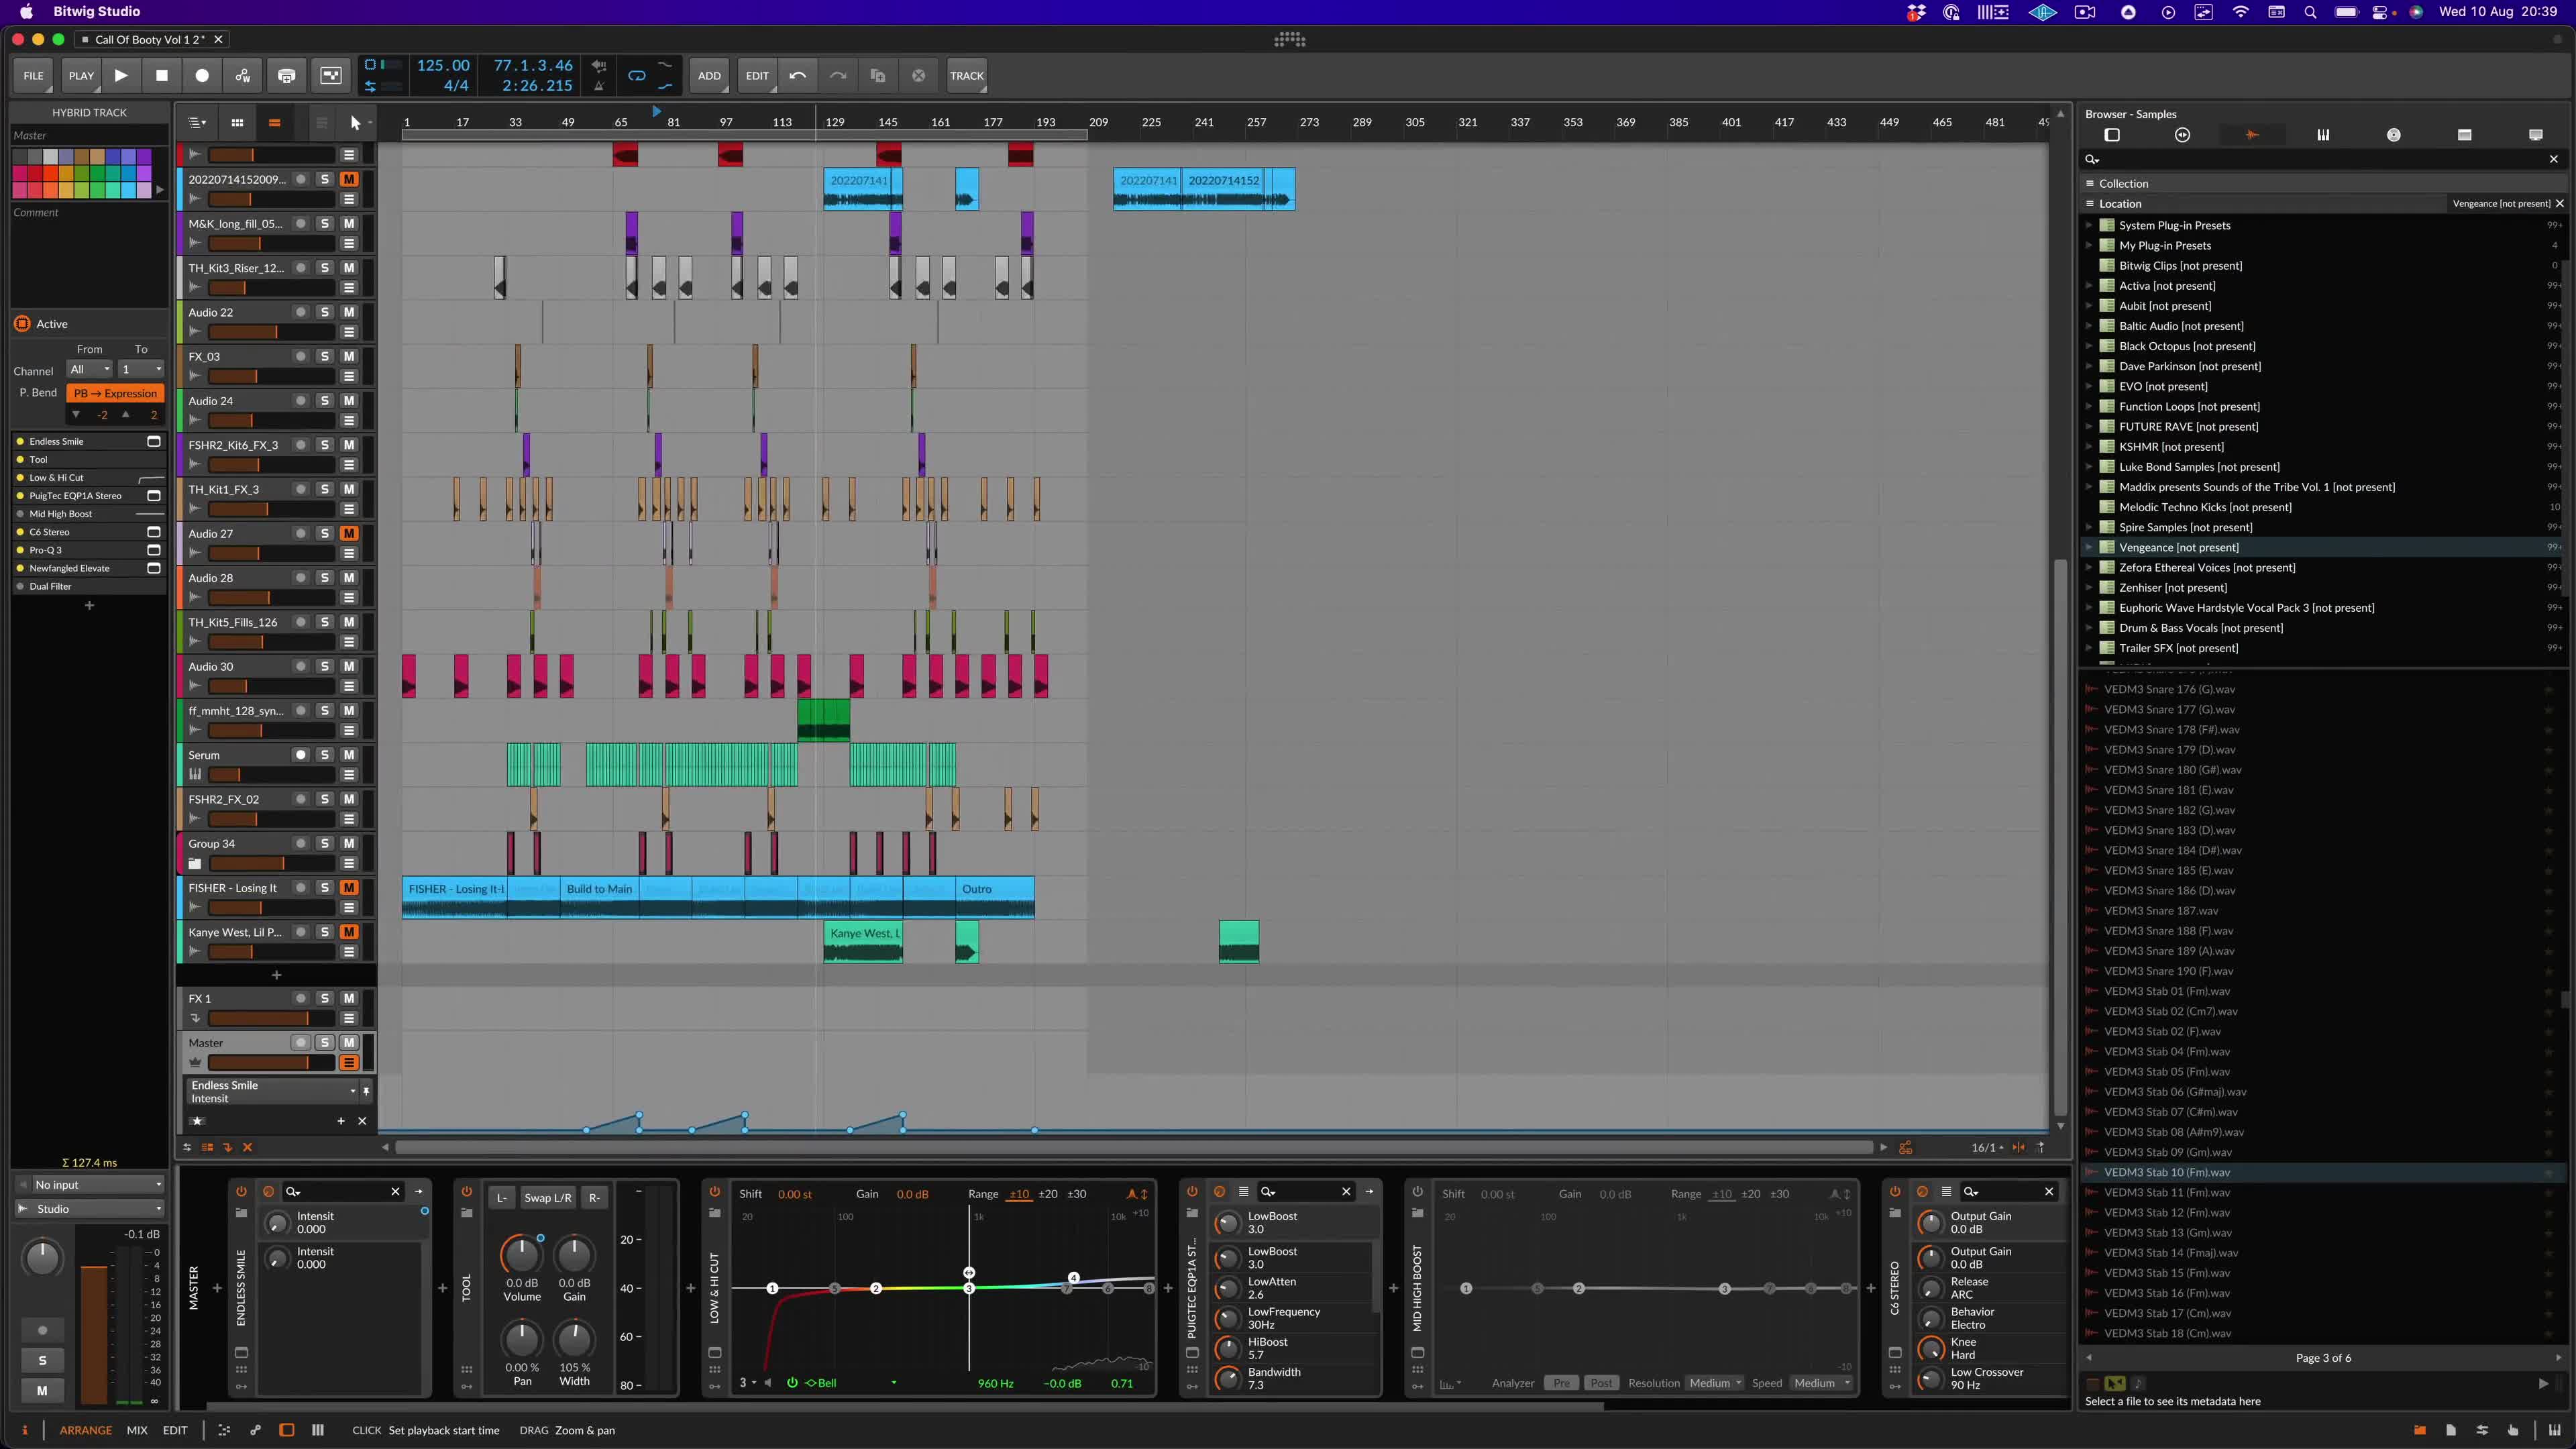Screen dimensions: 2576x1449
Task: Select Call Of Booty Vol 1 2 project tab
Action: pyautogui.click(x=150, y=39)
